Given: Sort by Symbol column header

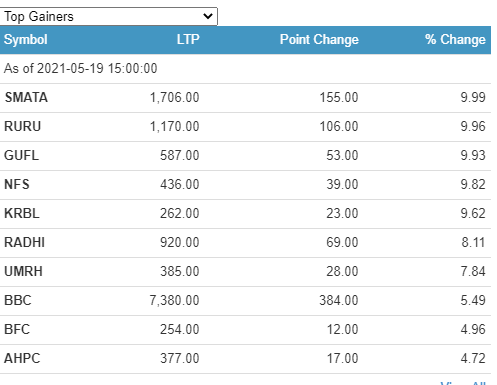Looking at the screenshot, I should point(26,40).
